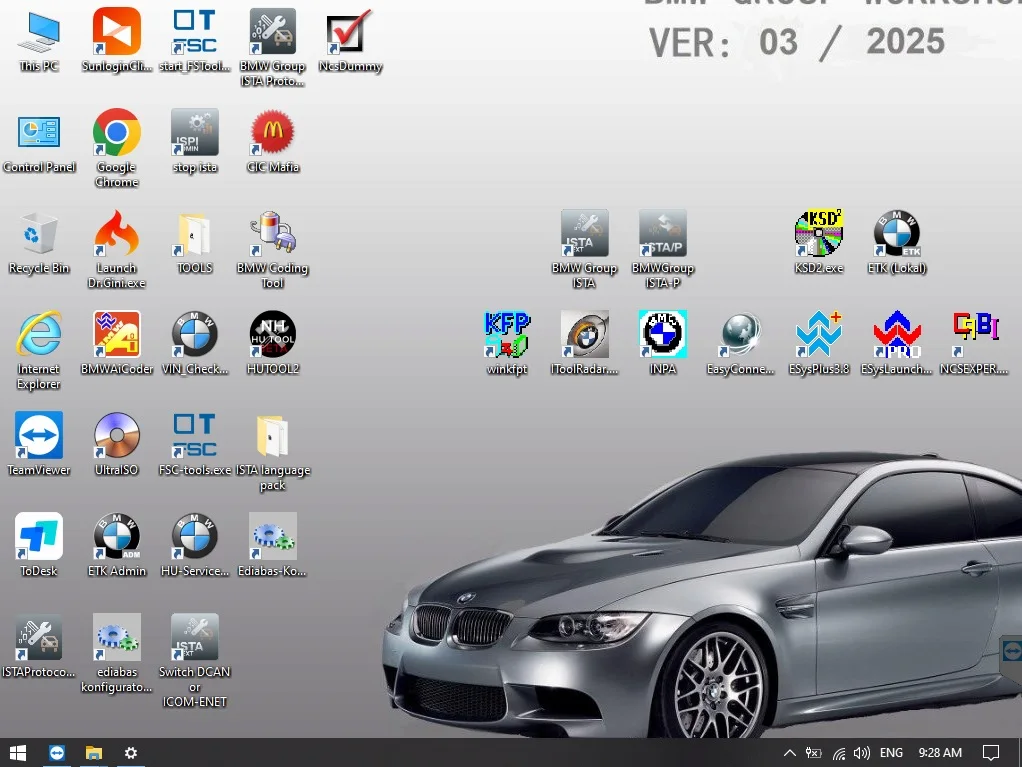Select the BMWAiCoder desktop icon
1022x767 pixels.
[117, 335]
